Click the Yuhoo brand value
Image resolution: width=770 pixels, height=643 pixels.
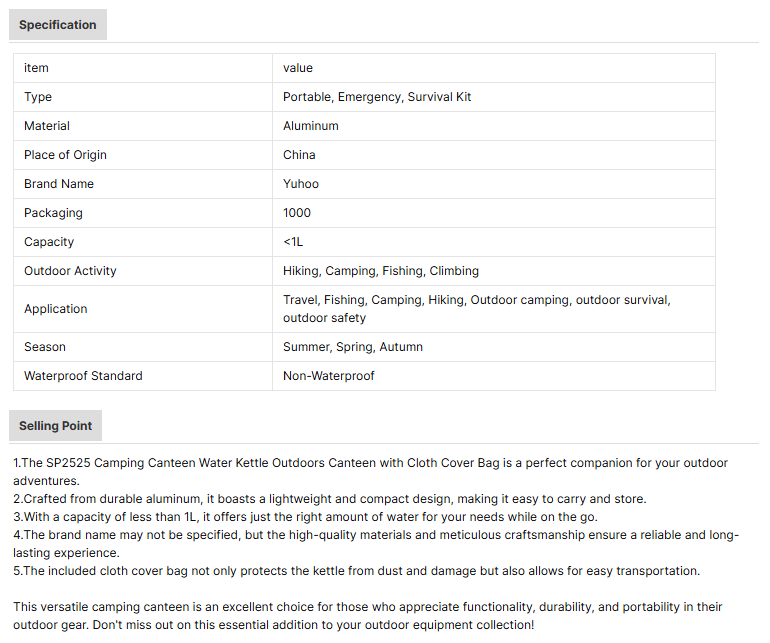tap(301, 184)
